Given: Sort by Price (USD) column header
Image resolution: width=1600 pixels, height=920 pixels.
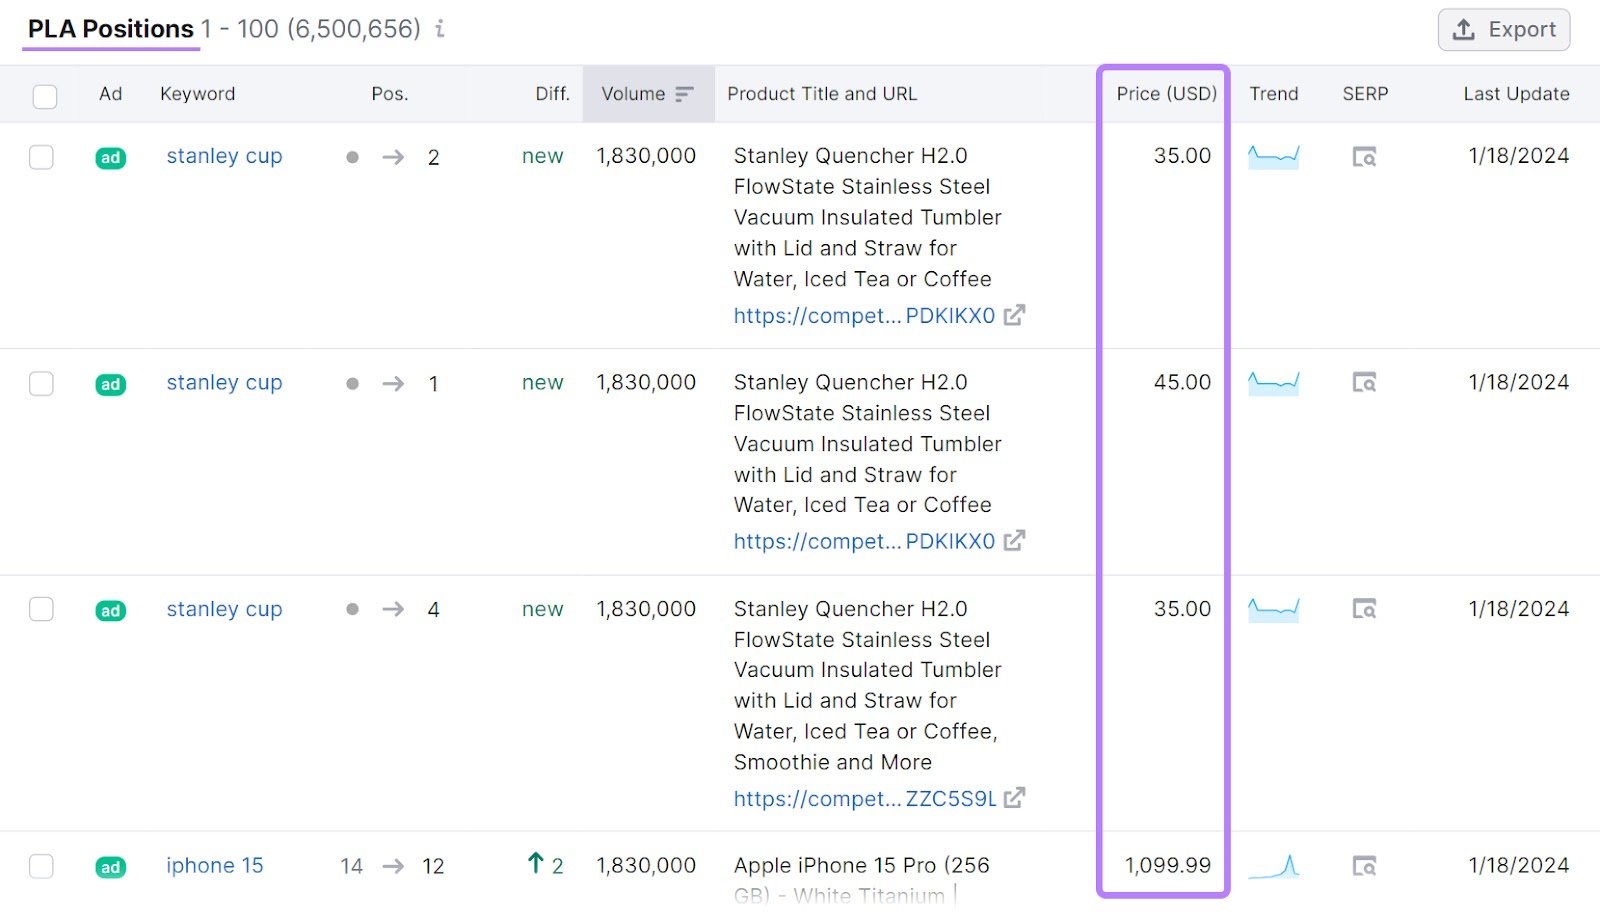Looking at the screenshot, I should pyautogui.click(x=1166, y=94).
